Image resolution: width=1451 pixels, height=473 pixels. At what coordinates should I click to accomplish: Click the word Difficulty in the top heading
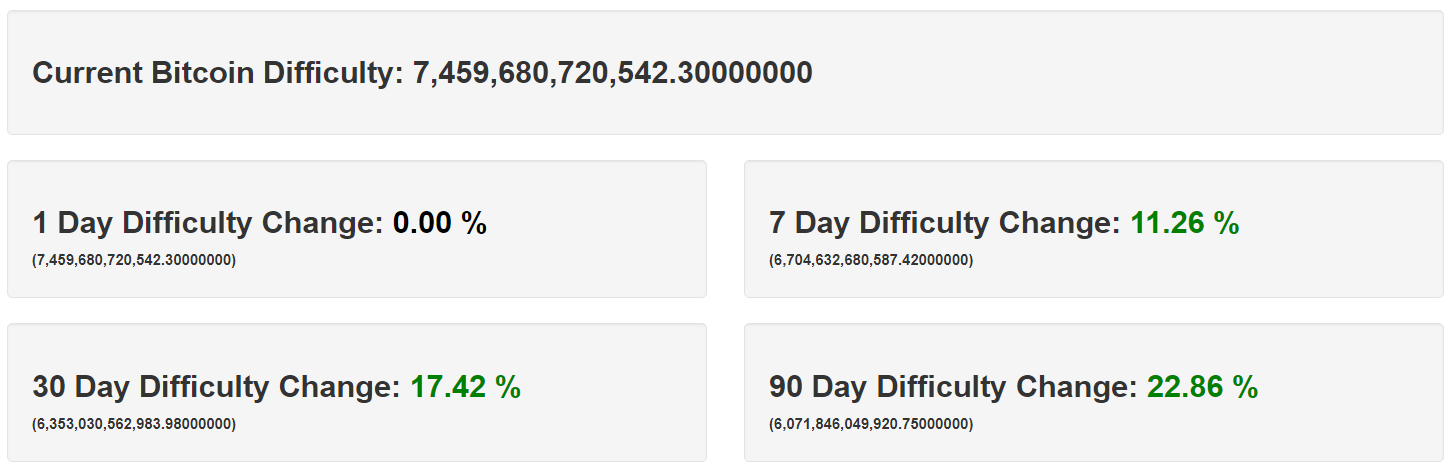coord(333,73)
